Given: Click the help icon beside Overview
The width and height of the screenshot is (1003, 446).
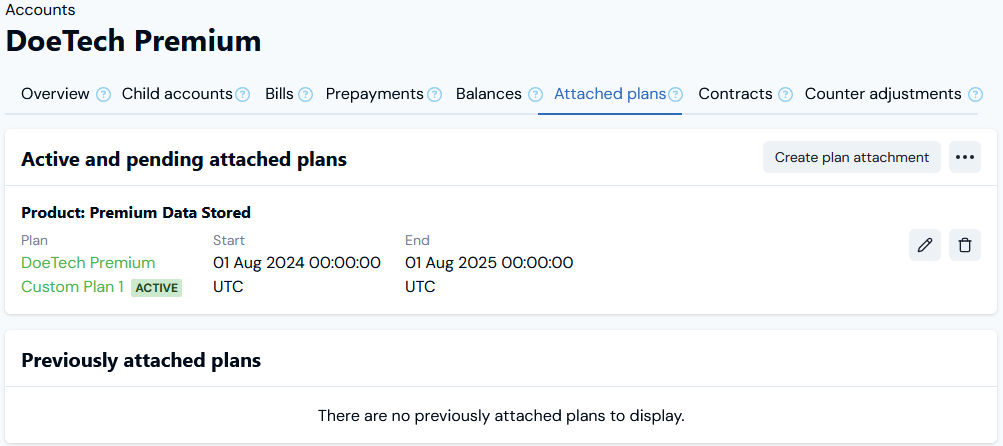Looking at the screenshot, I should pos(104,95).
